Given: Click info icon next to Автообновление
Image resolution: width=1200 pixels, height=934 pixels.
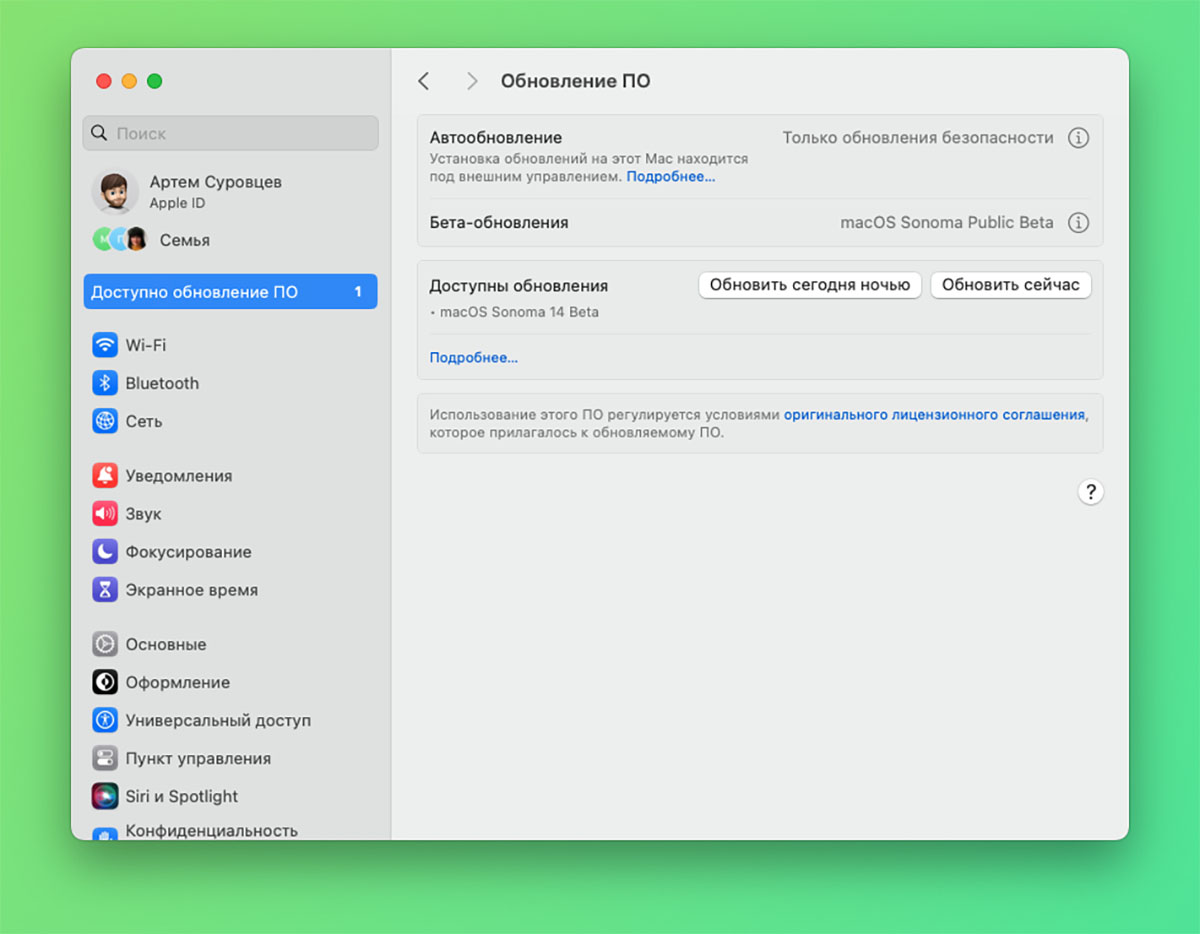Looking at the screenshot, I should click(1078, 138).
